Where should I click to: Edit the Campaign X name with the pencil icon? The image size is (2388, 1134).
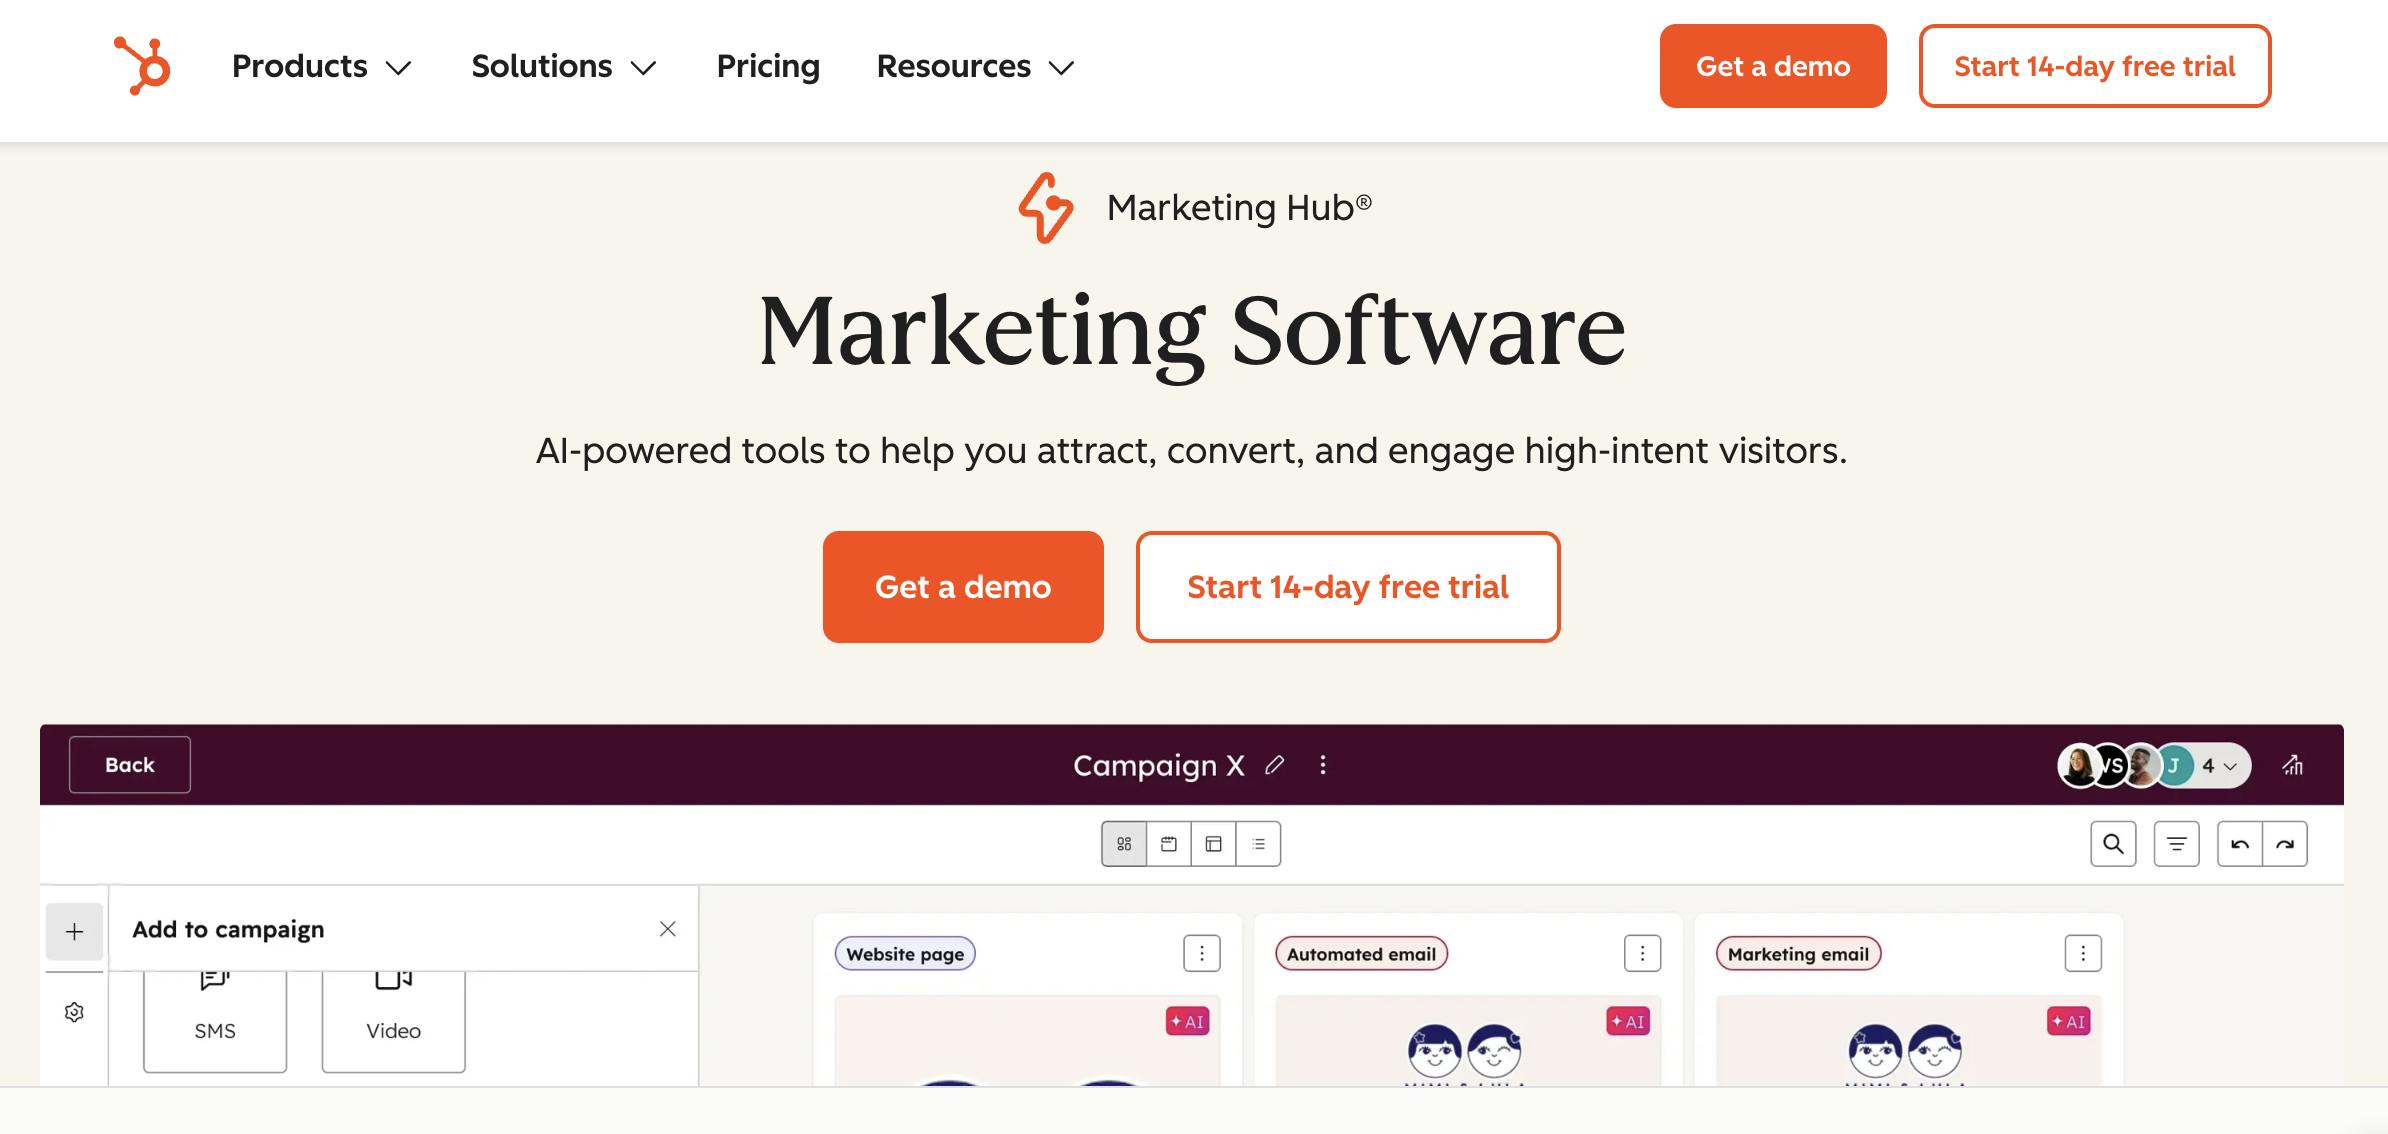pyautogui.click(x=1275, y=765)
